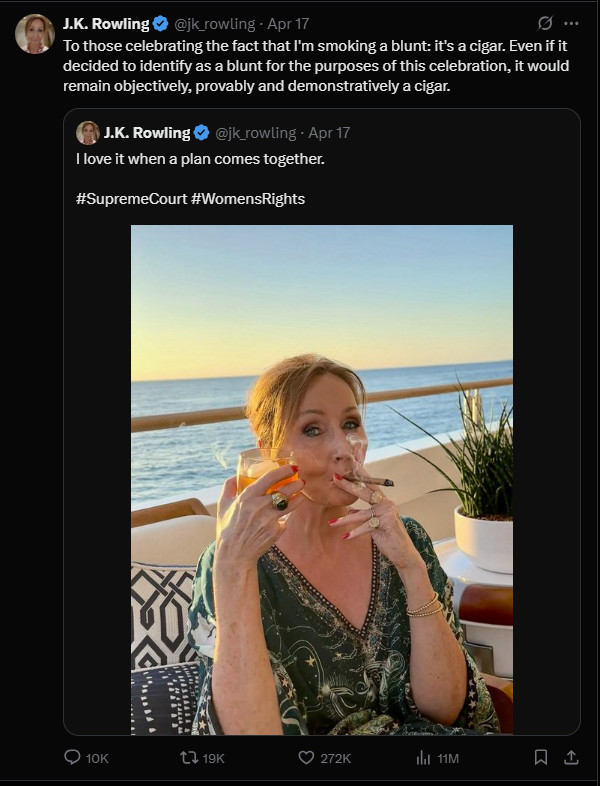Open the #WomensRights hashtag
This screenshot has height=786, width=600.
(x=246, y=198)
